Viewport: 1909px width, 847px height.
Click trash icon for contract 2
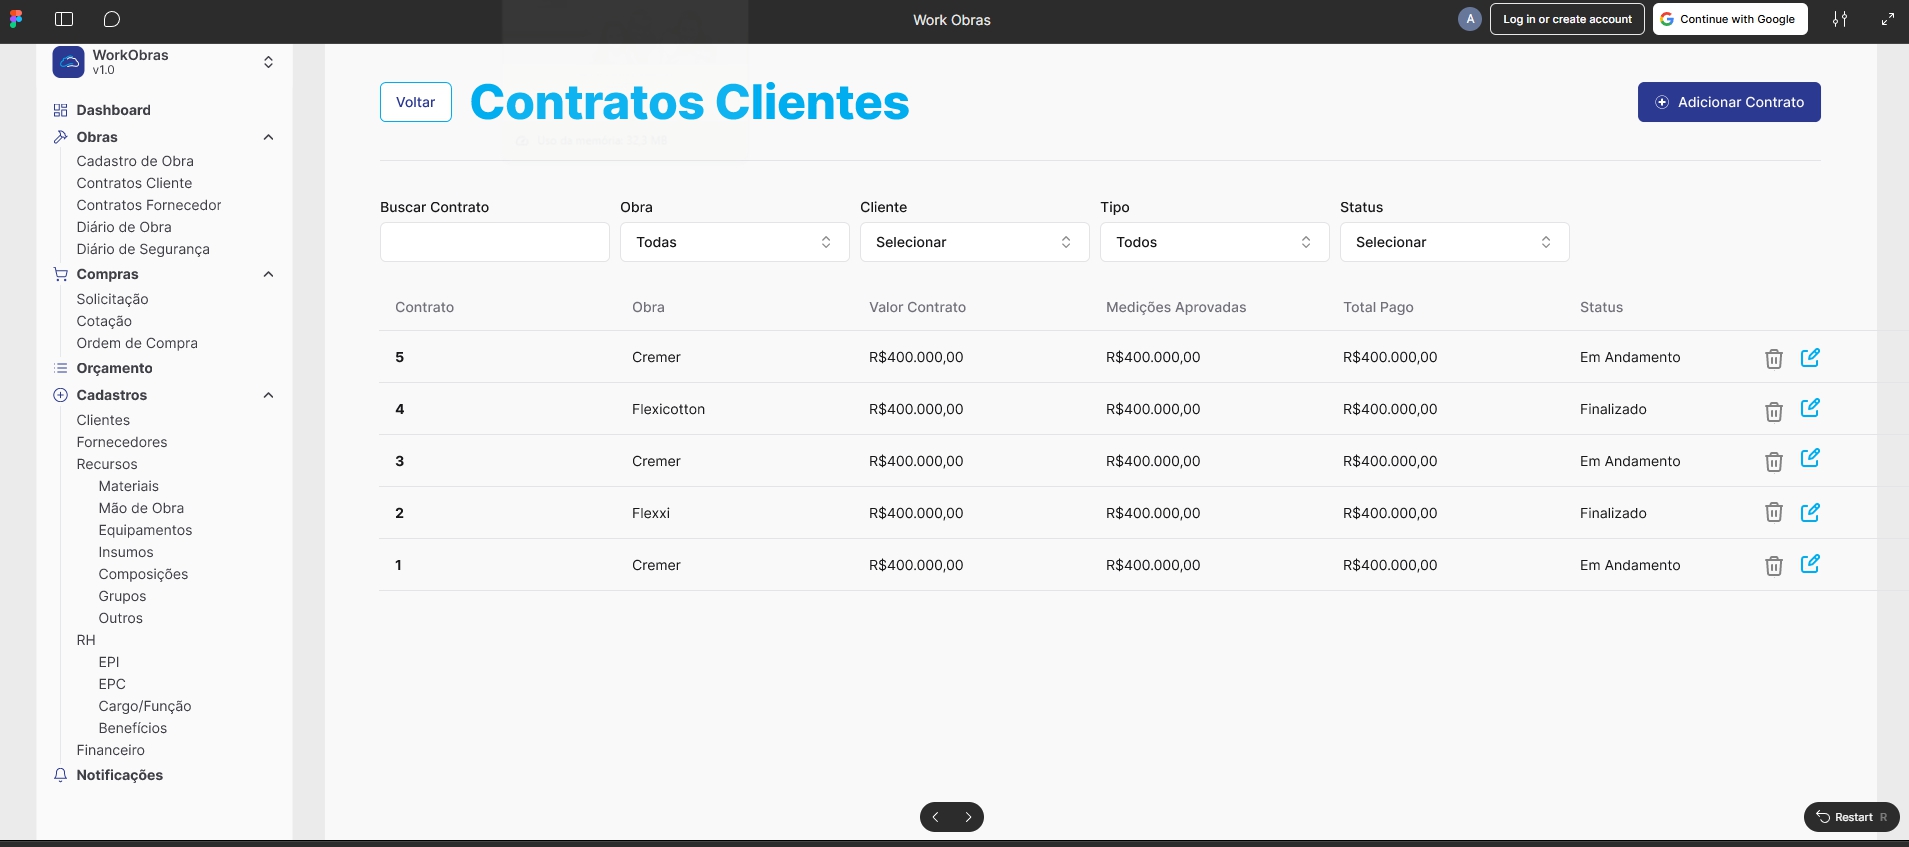pyautogui.click(x=1773, y=513)
